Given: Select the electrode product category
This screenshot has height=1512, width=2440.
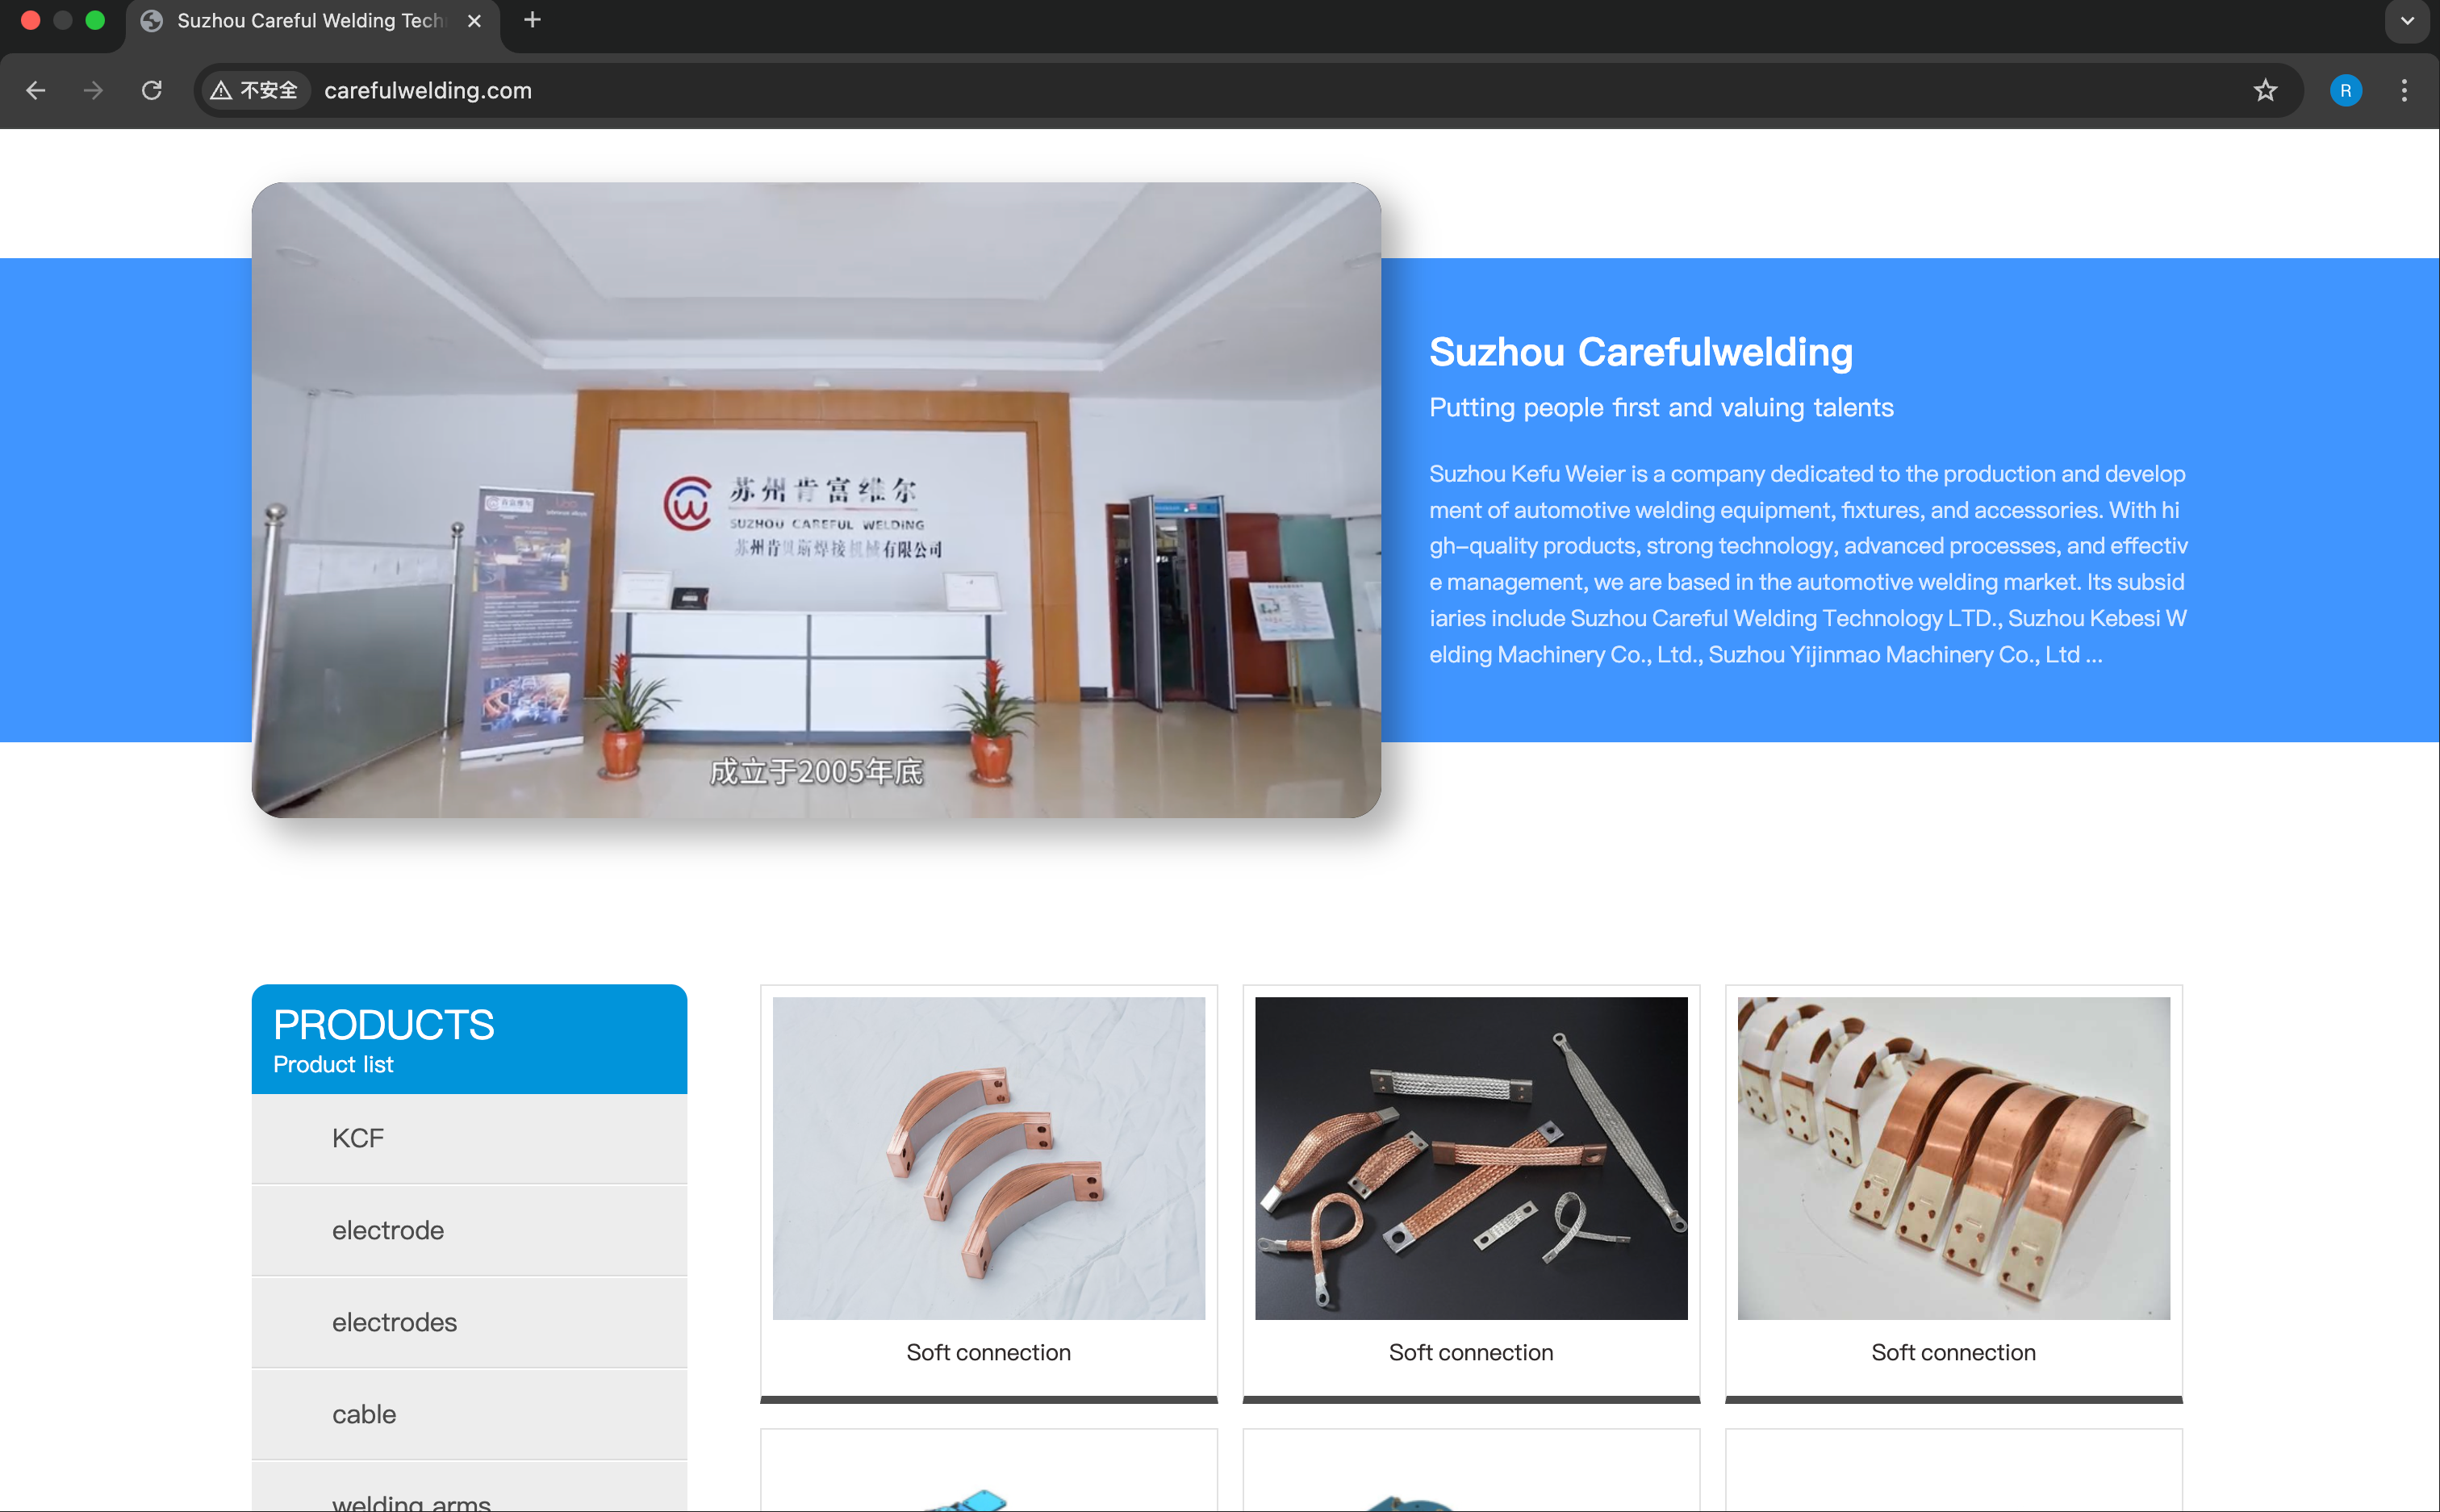Looking at the screenshot, I should click(469, 1230).
